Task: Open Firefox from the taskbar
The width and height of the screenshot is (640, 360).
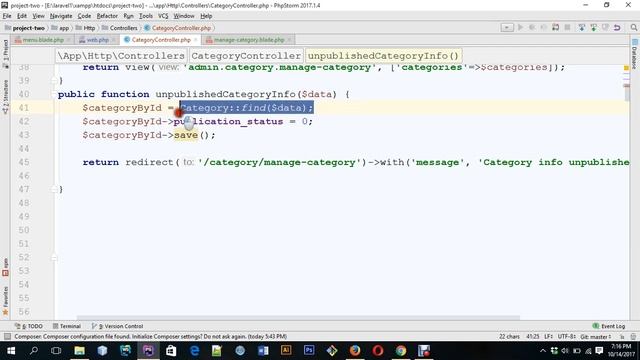Action: coord(355,351)
